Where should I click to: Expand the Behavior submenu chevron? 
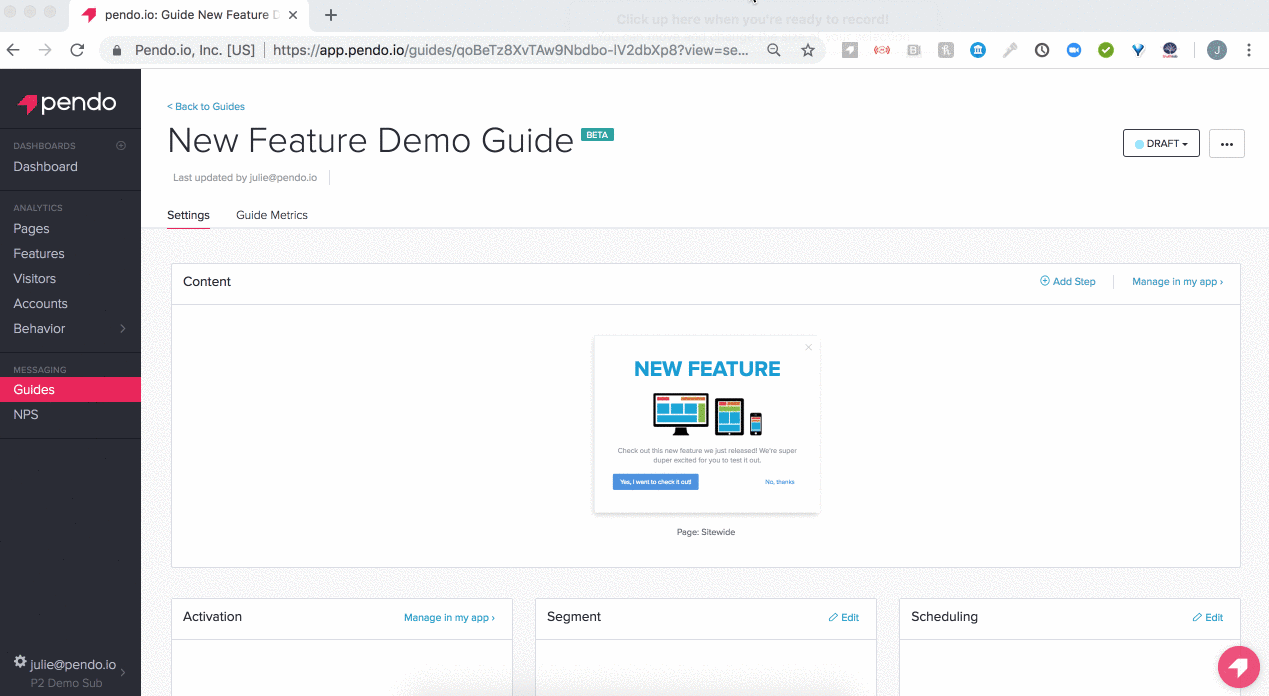click(x=123, y=329)
